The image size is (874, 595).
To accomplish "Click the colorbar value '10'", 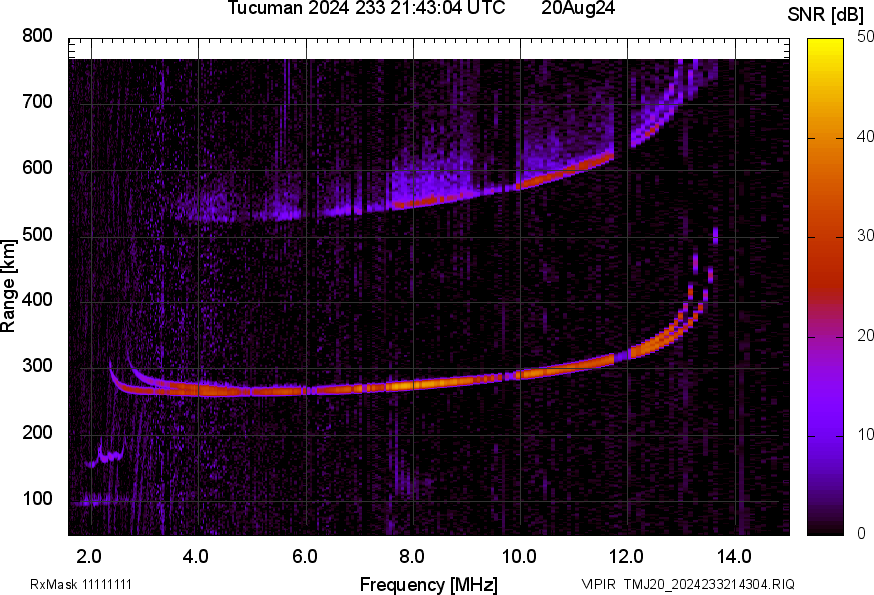I will click(x=865, y=434).
